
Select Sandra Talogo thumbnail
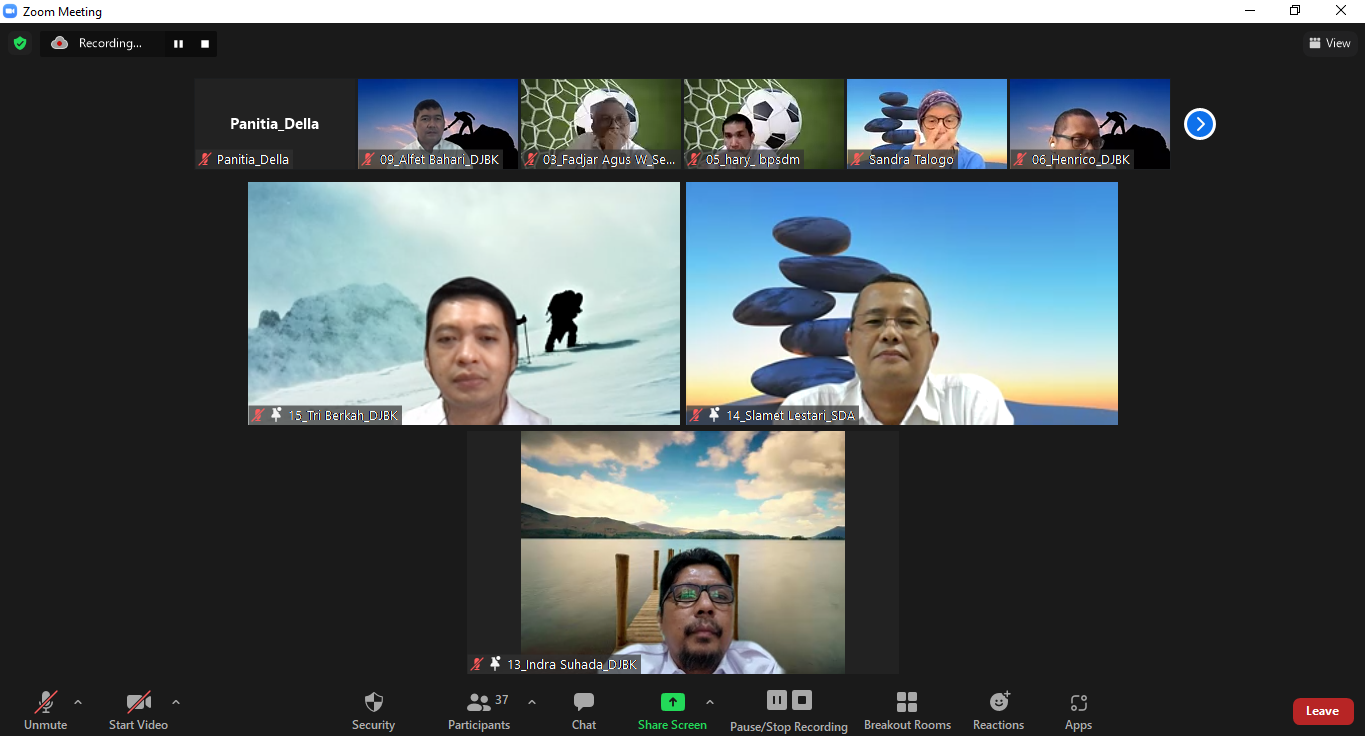coord(927,124)
